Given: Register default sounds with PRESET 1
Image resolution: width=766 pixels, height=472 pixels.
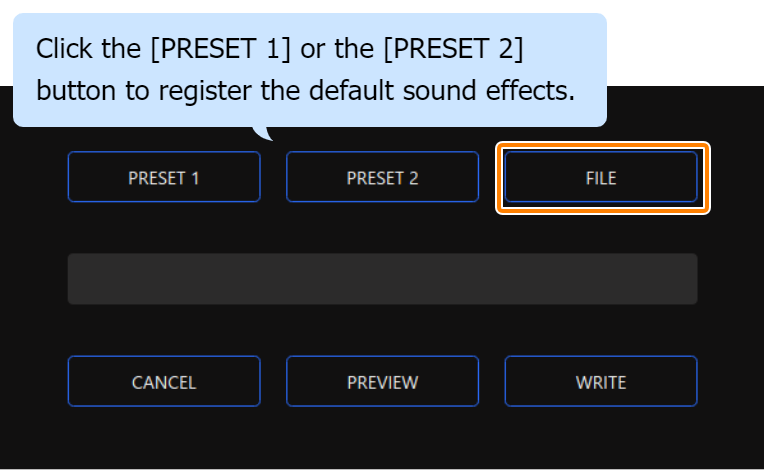Looking at the screenshot, I should pyautogui.click(x=164, y=178).
